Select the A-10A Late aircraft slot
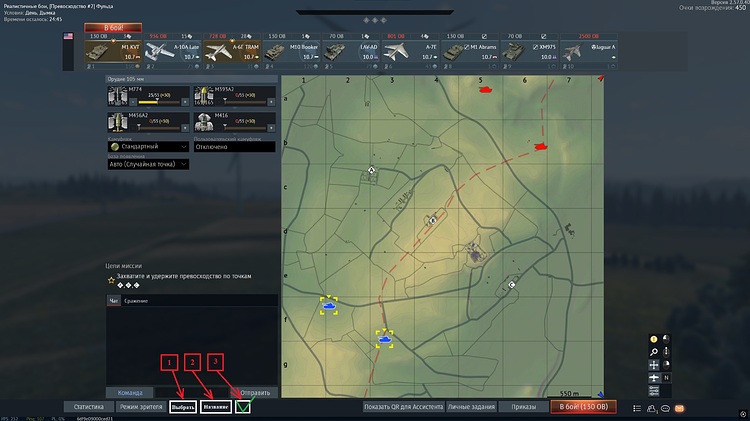The image size is (750, 421). [173, 52]
